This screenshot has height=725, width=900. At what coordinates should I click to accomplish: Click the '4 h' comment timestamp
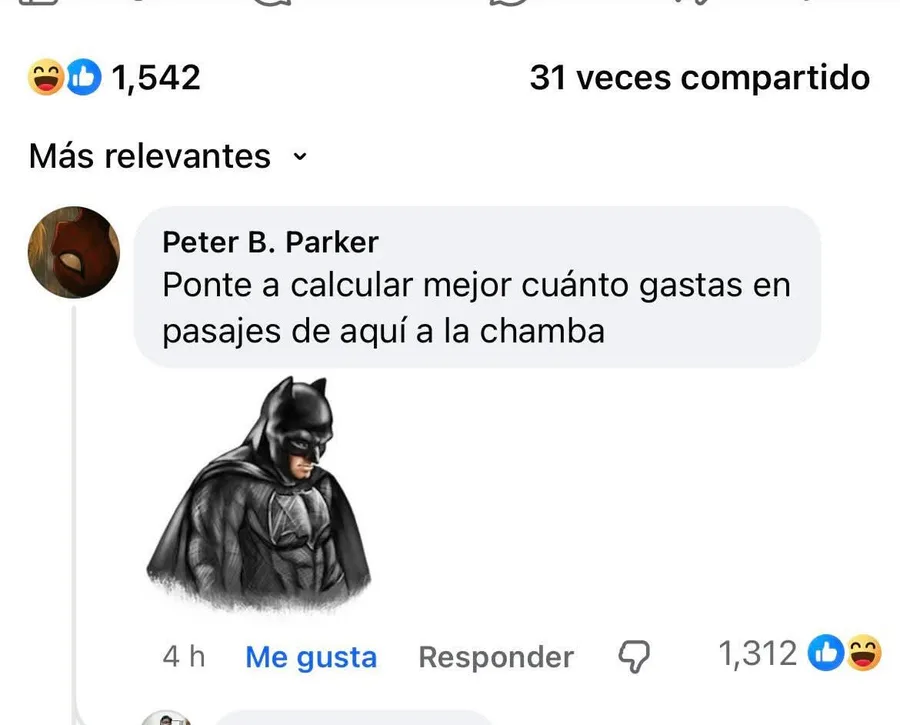184,656
